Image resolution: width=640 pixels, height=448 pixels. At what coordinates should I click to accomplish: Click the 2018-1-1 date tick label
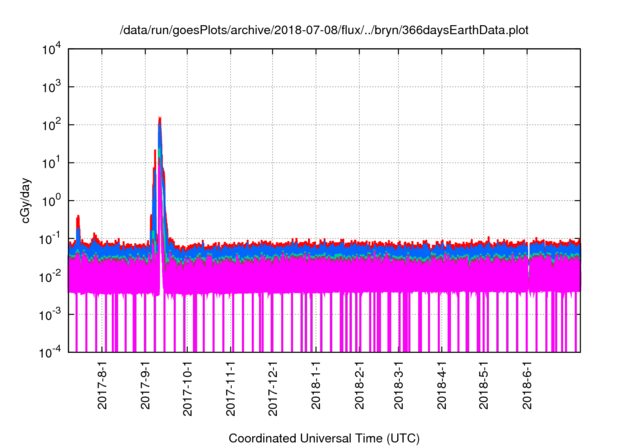point(316,385)
